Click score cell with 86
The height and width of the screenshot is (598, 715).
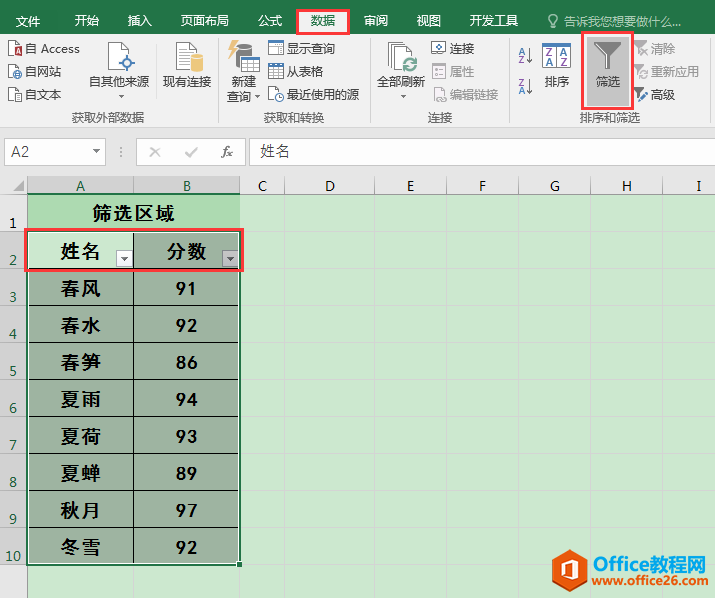[187, 362]
